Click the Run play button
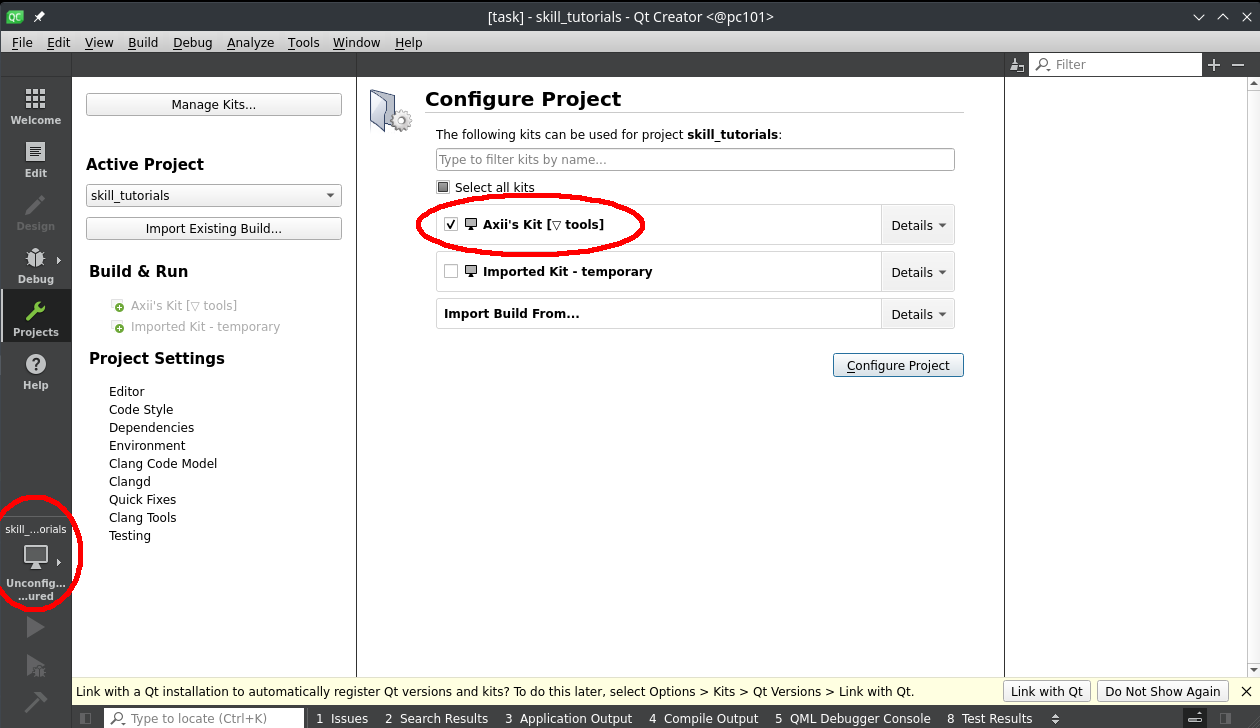 (35, 627)
